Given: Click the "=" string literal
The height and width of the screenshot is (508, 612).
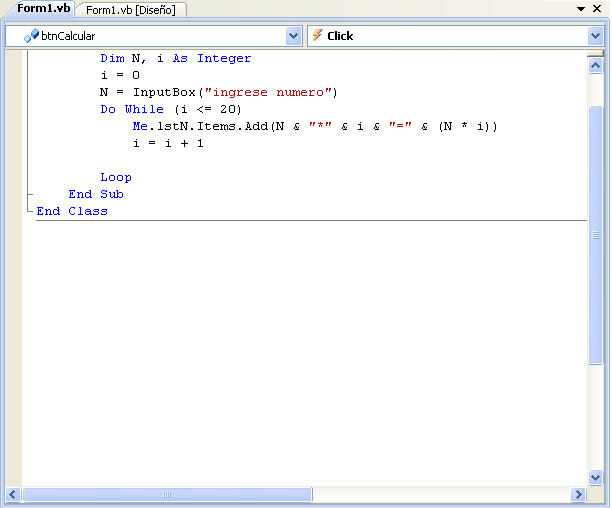Looking at the screenshot, I should pyautogui.click(x=400, y=125).
